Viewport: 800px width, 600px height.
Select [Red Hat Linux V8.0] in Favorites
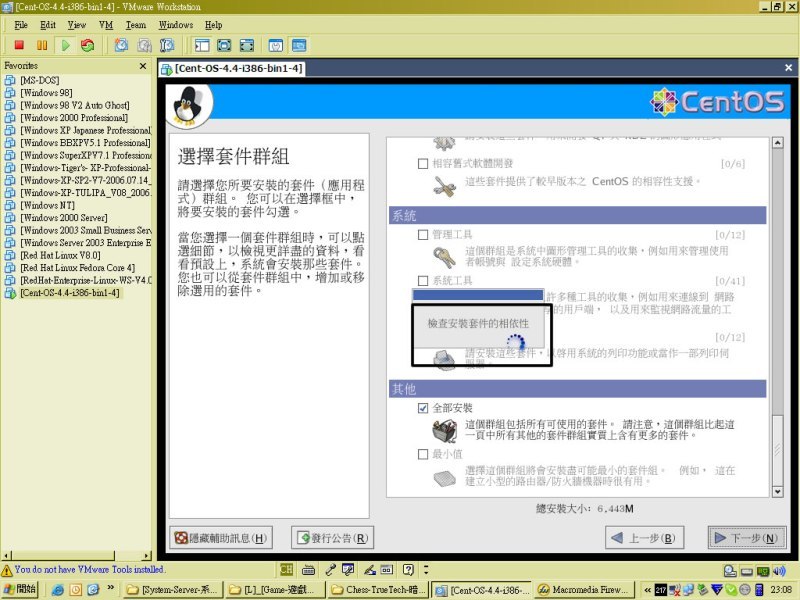(x=60, y=255)
